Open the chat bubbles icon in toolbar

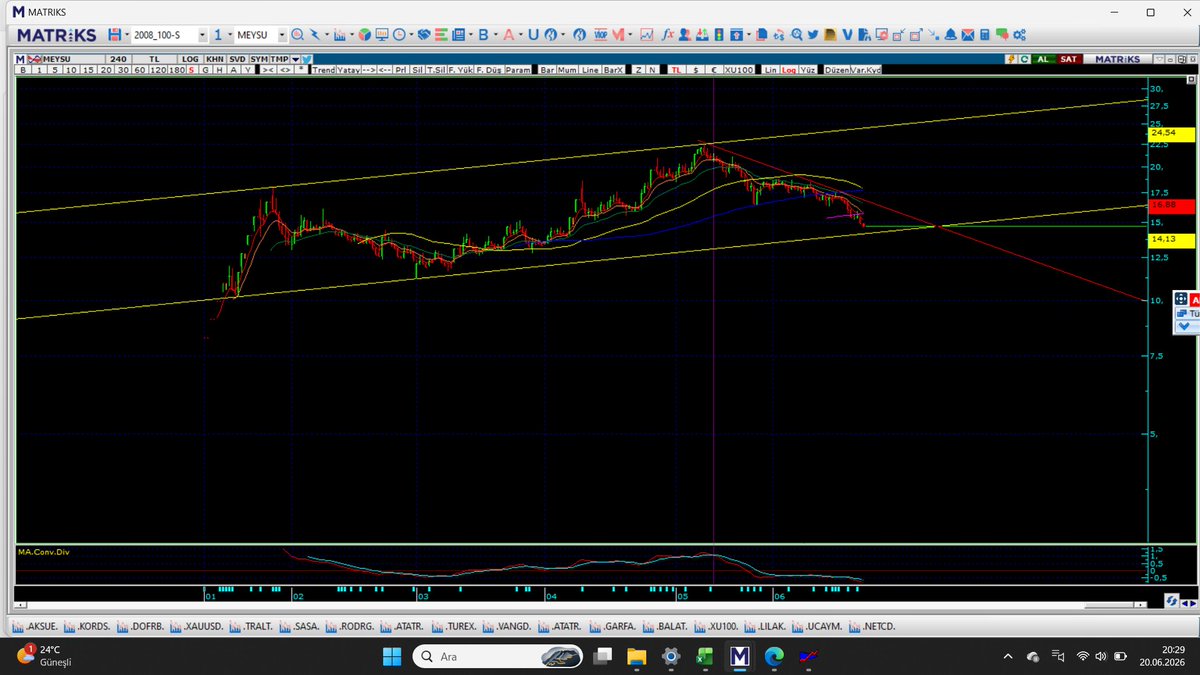click(1002, 35)
